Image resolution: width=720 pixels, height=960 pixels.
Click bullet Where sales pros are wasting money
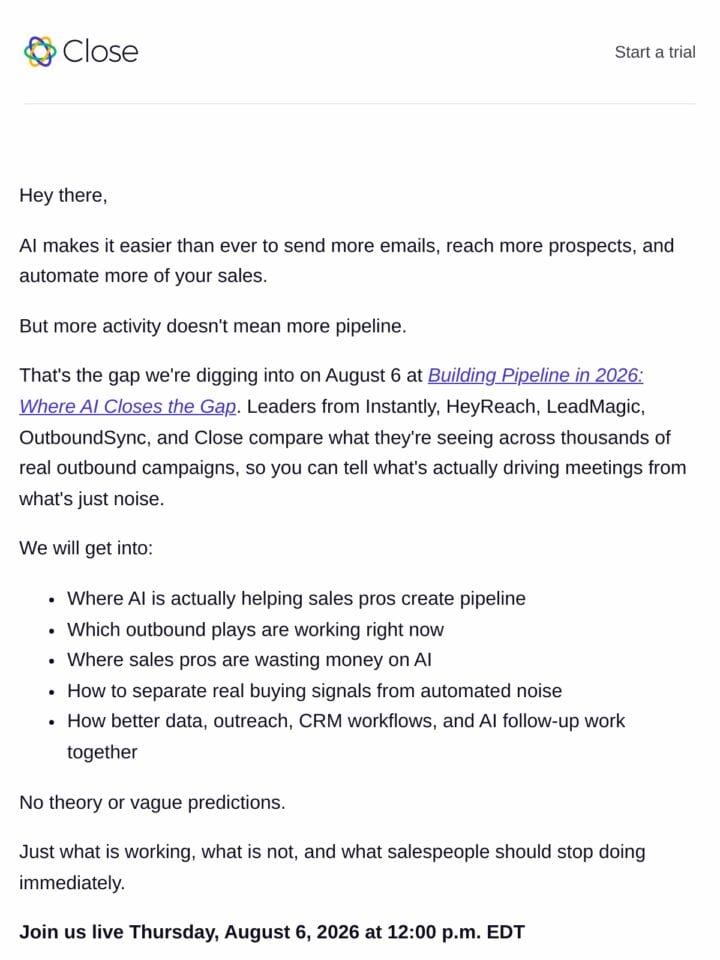tap(249, 660)
